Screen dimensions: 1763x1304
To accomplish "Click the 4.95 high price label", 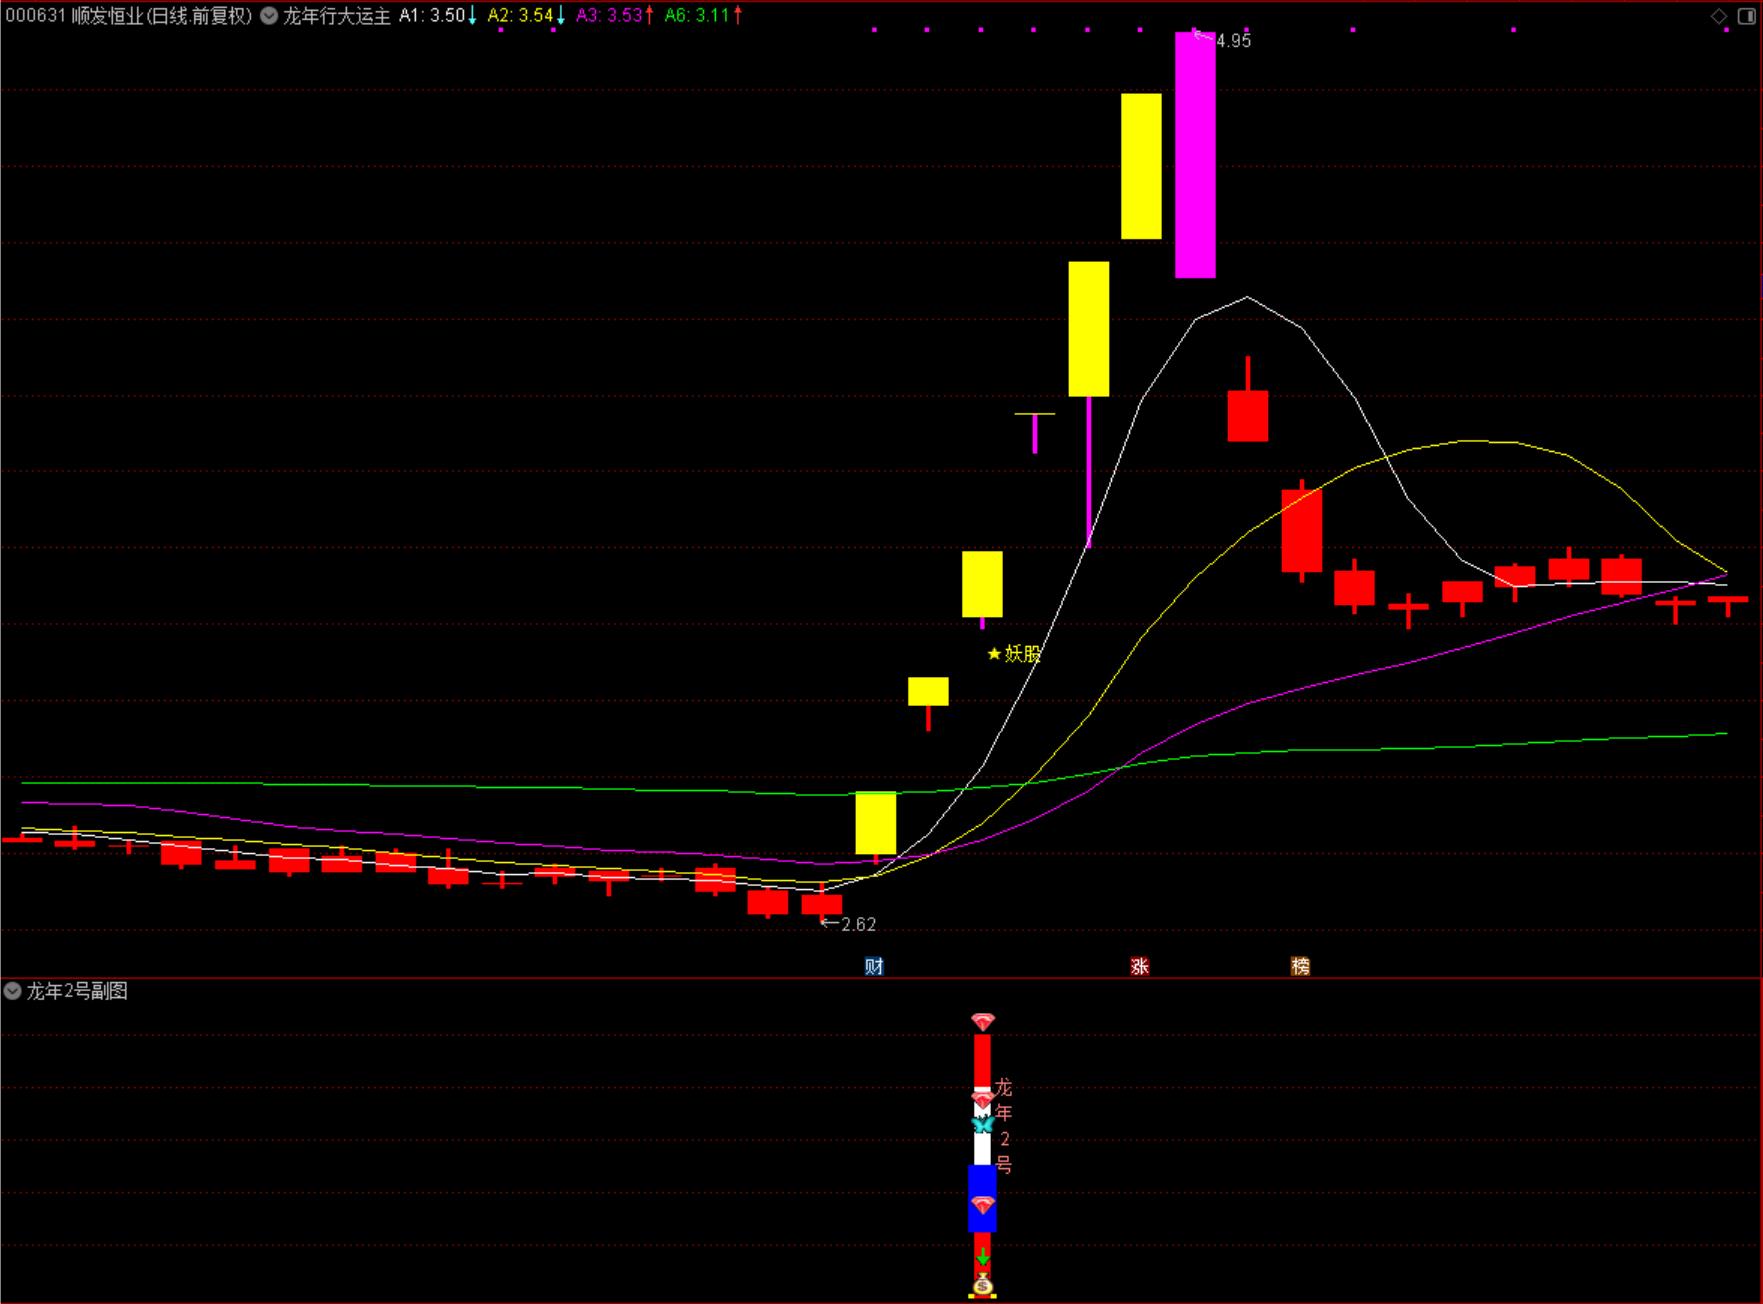I will click(x=1233, y=41).
